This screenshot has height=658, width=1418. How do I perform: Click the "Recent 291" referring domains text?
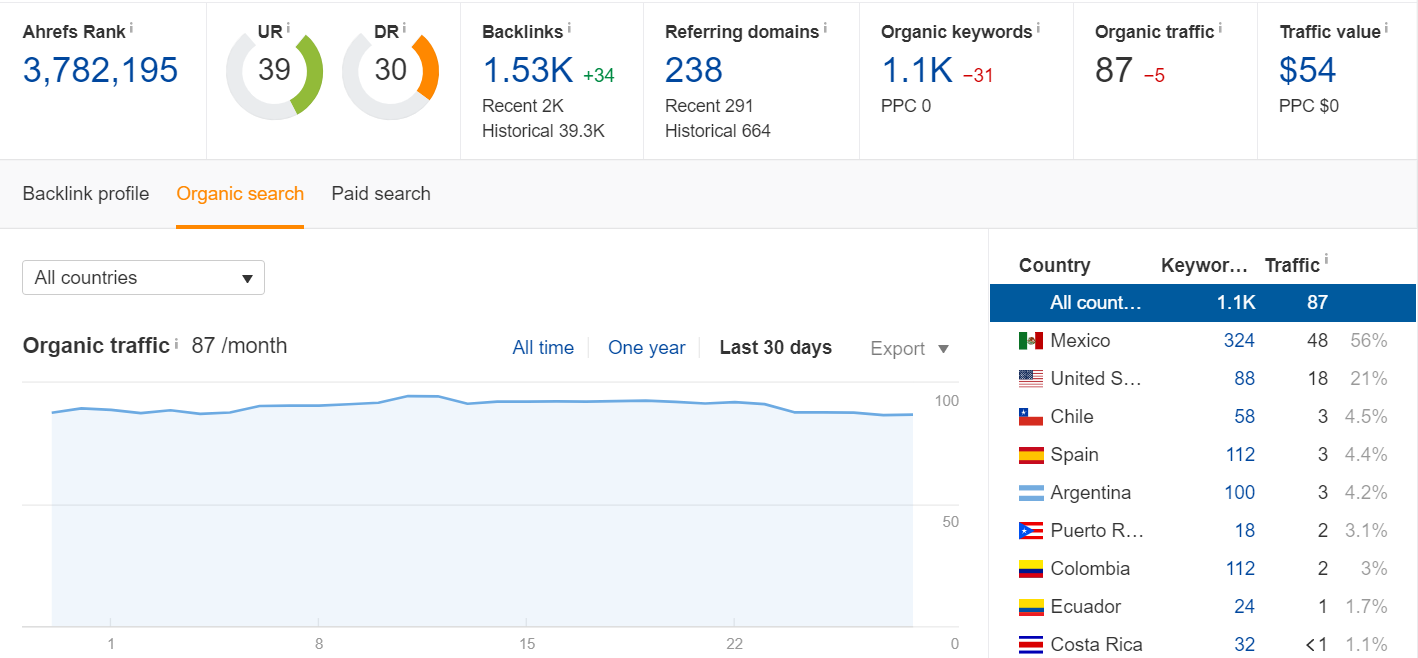click(709, 106)
